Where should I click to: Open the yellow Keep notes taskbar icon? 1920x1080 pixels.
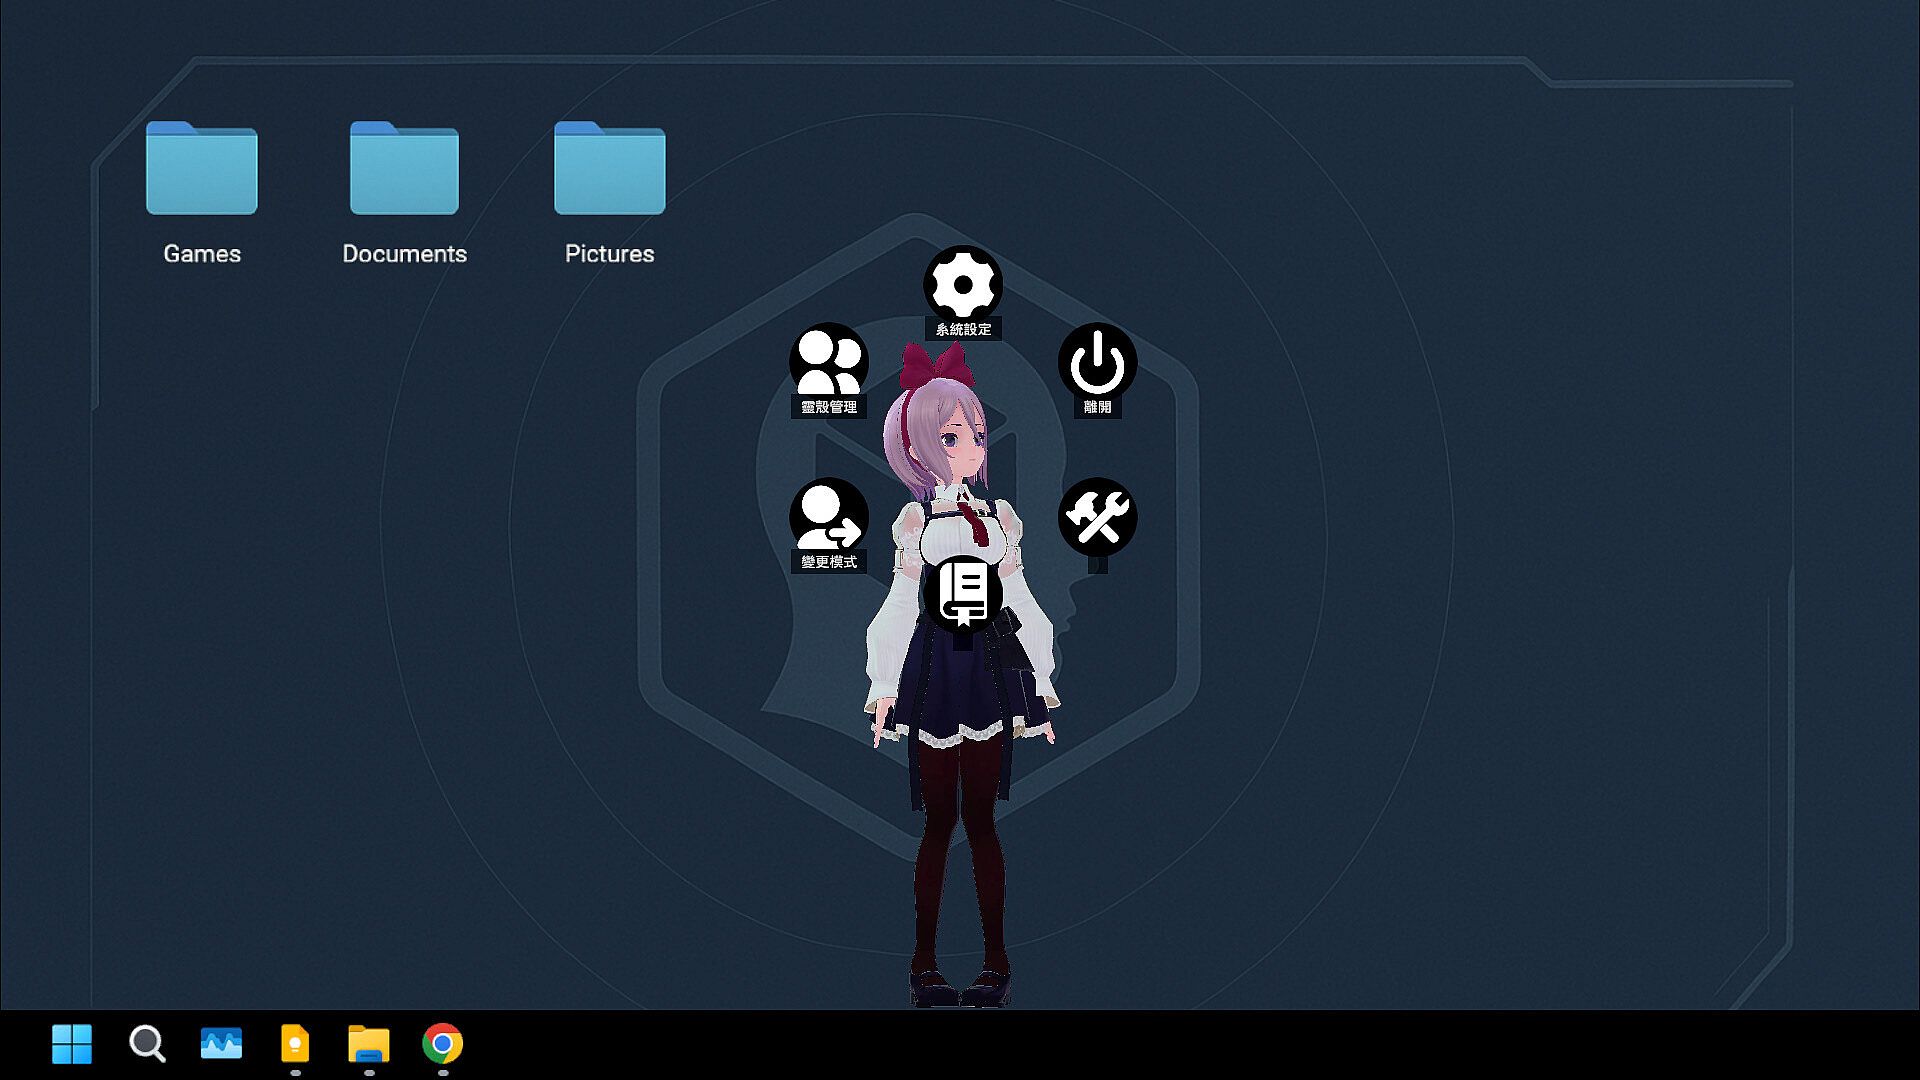(x=295, y=1044)
